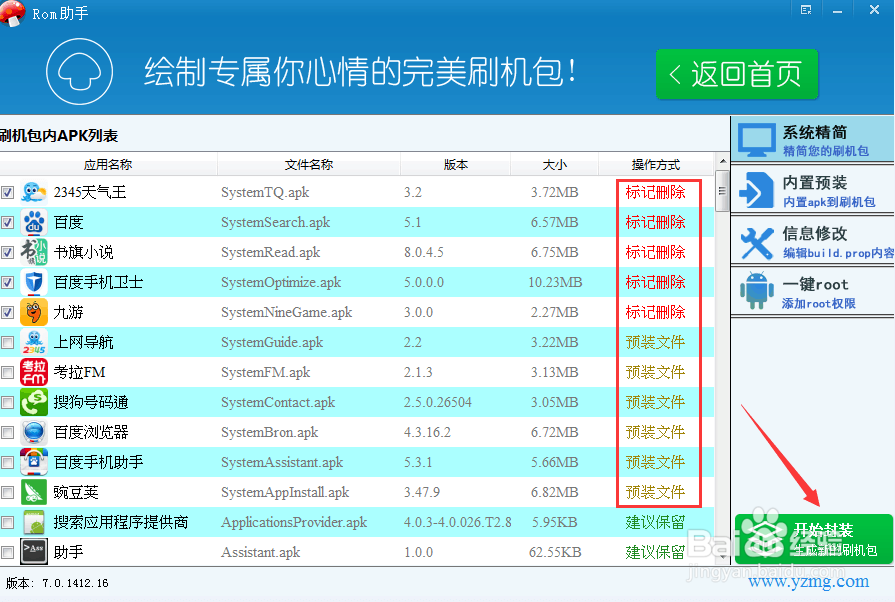Viewport: 895px width, 602px height.
Task: Click the 搜狗号码通 phone icon
Action: [34, 402]
